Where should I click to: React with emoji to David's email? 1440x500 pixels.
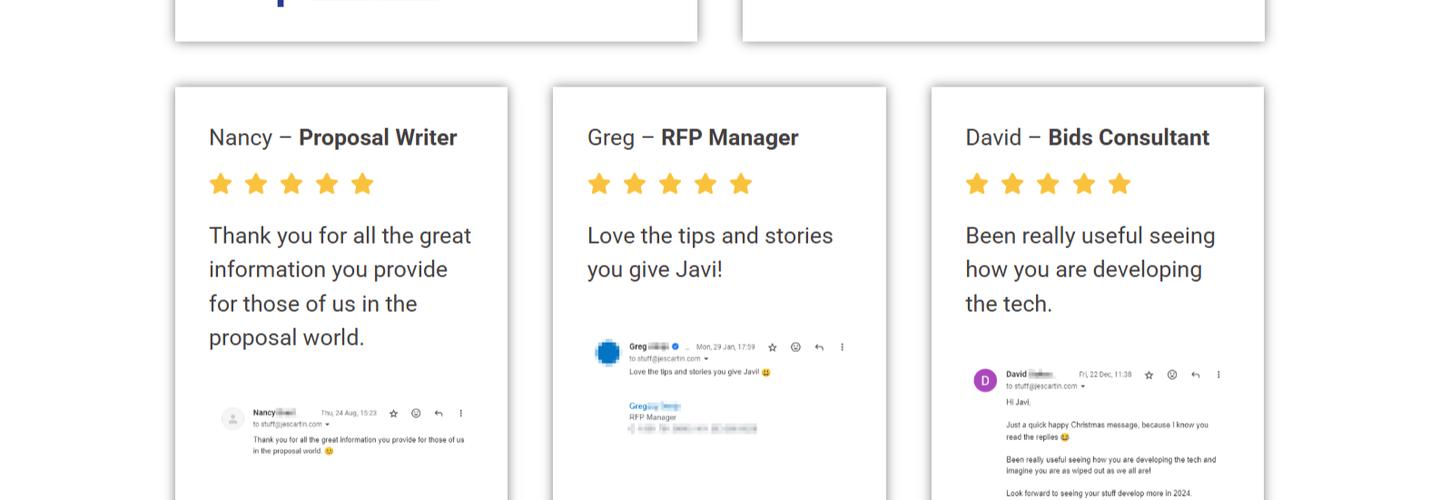[x=1172, y=375]
